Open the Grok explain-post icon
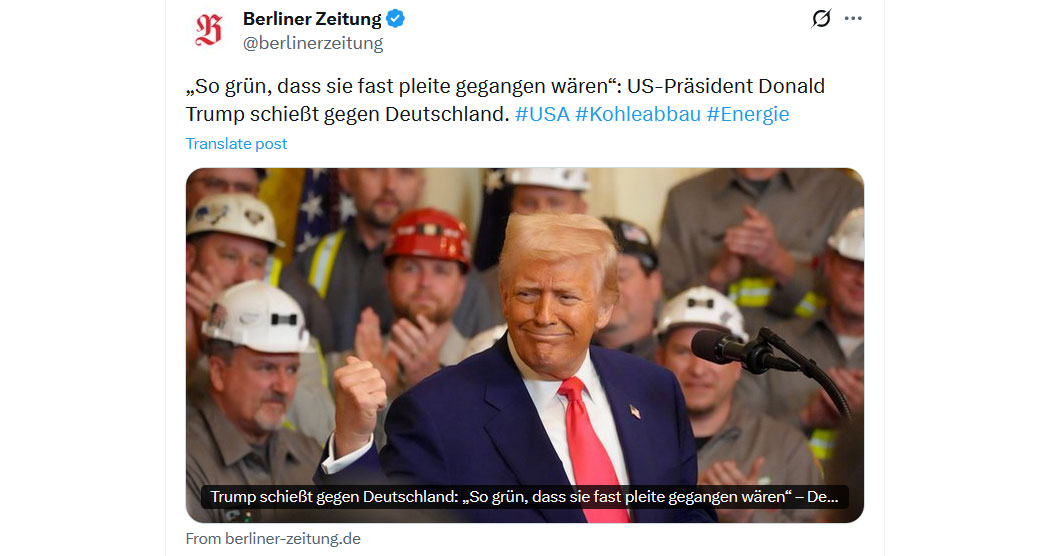 click(821, 19)
